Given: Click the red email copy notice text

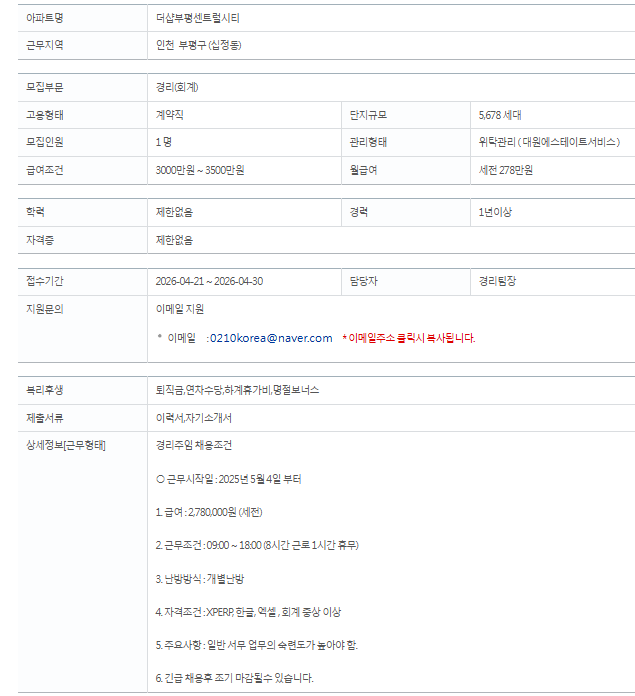Looking at the screenshot, I should [x=409, y=338].
